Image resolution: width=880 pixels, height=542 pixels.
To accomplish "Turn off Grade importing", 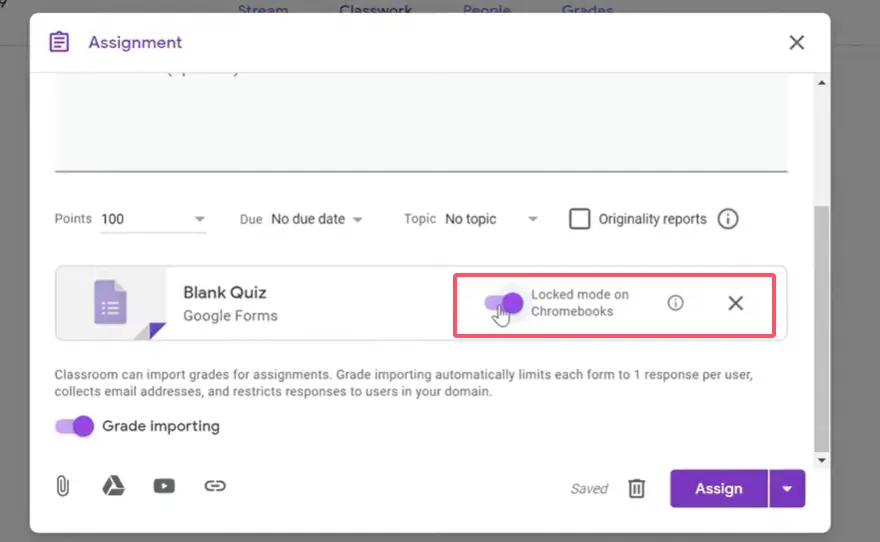I will pos(75,426).
